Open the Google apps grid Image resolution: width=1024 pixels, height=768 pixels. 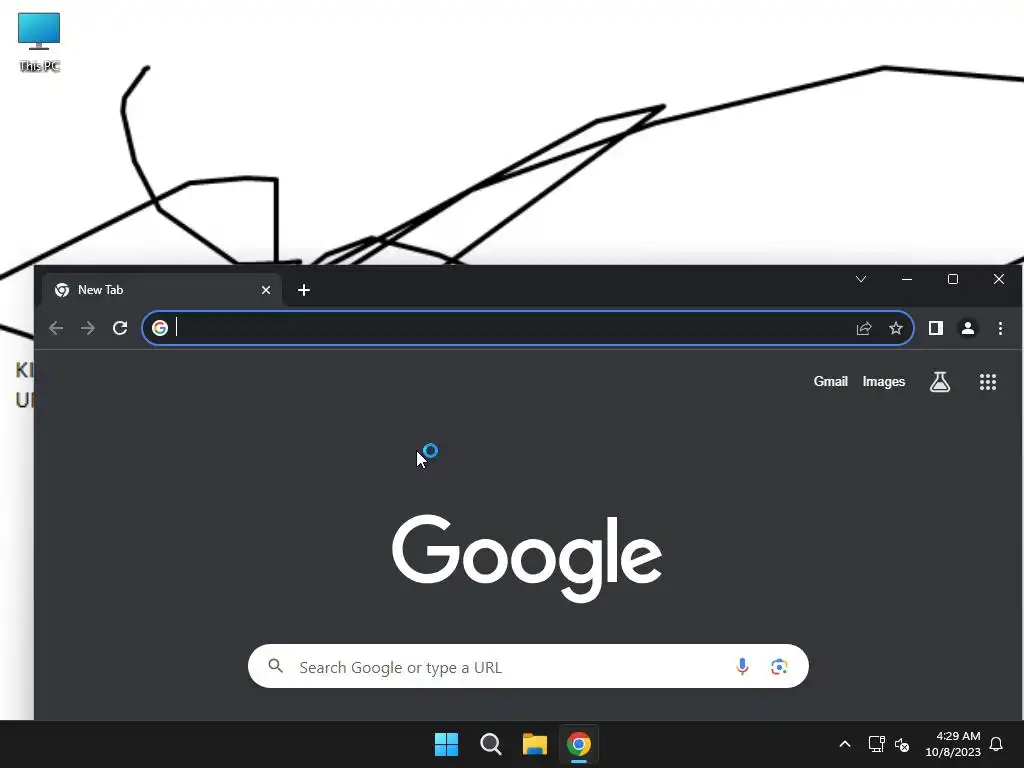tap(988, 382)
